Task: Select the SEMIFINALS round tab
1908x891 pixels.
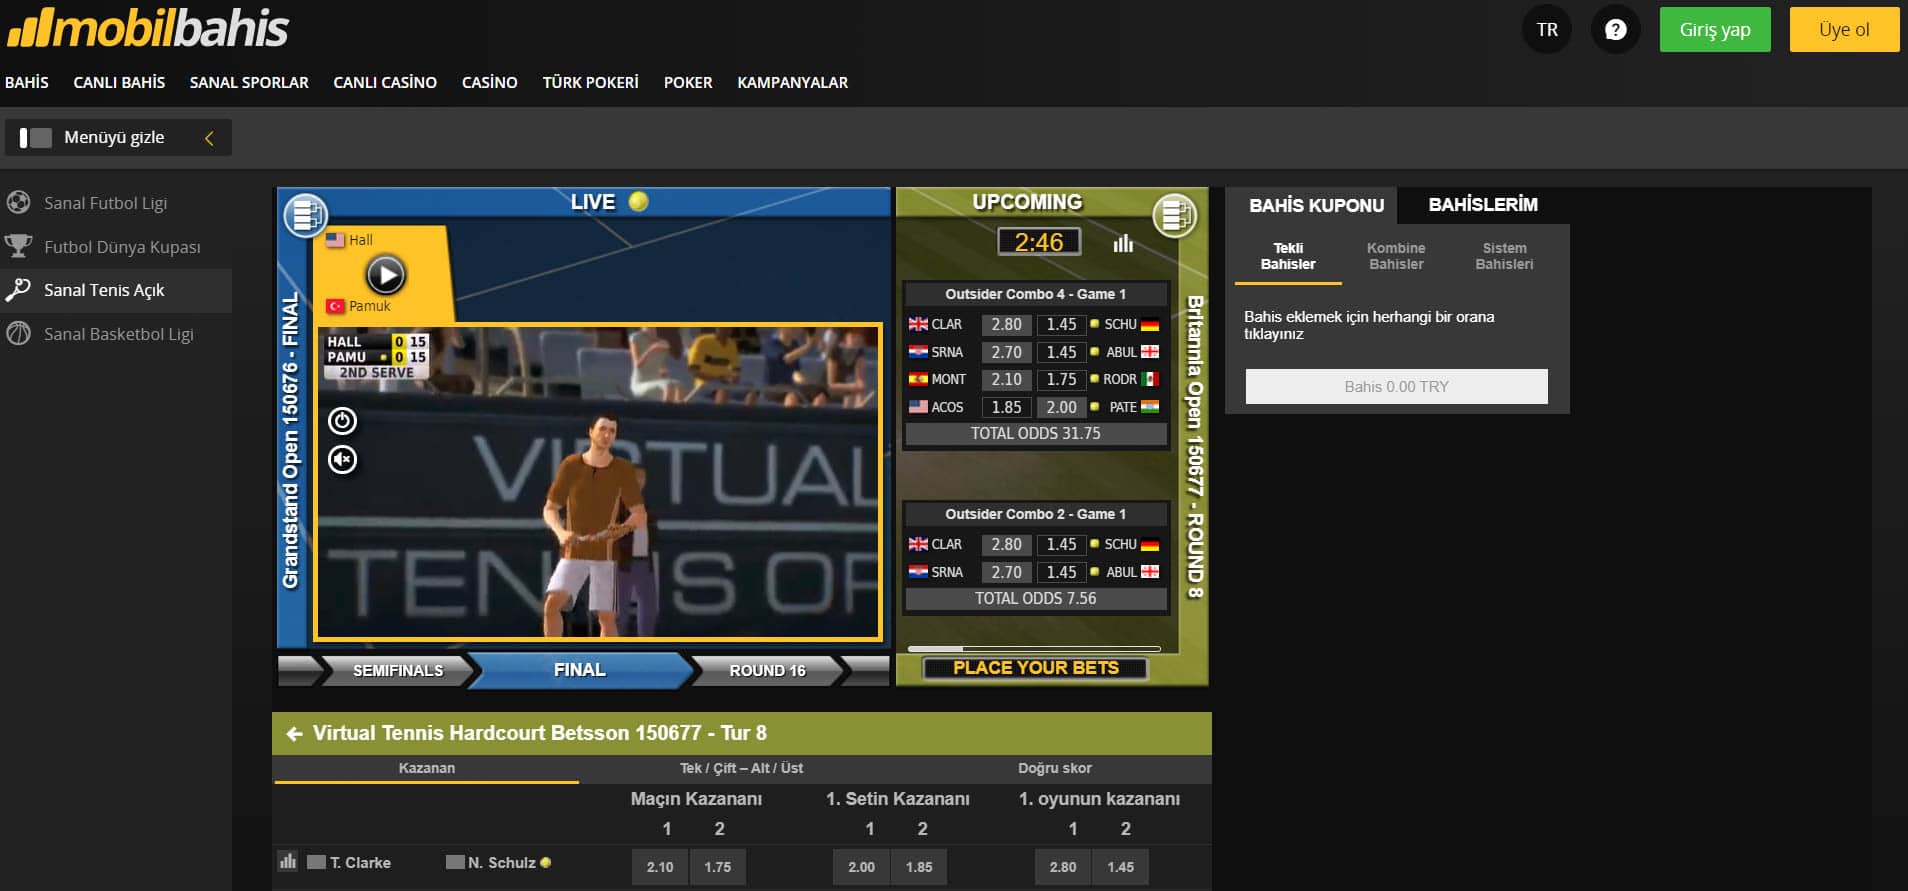Action: (x=398, y=670)
